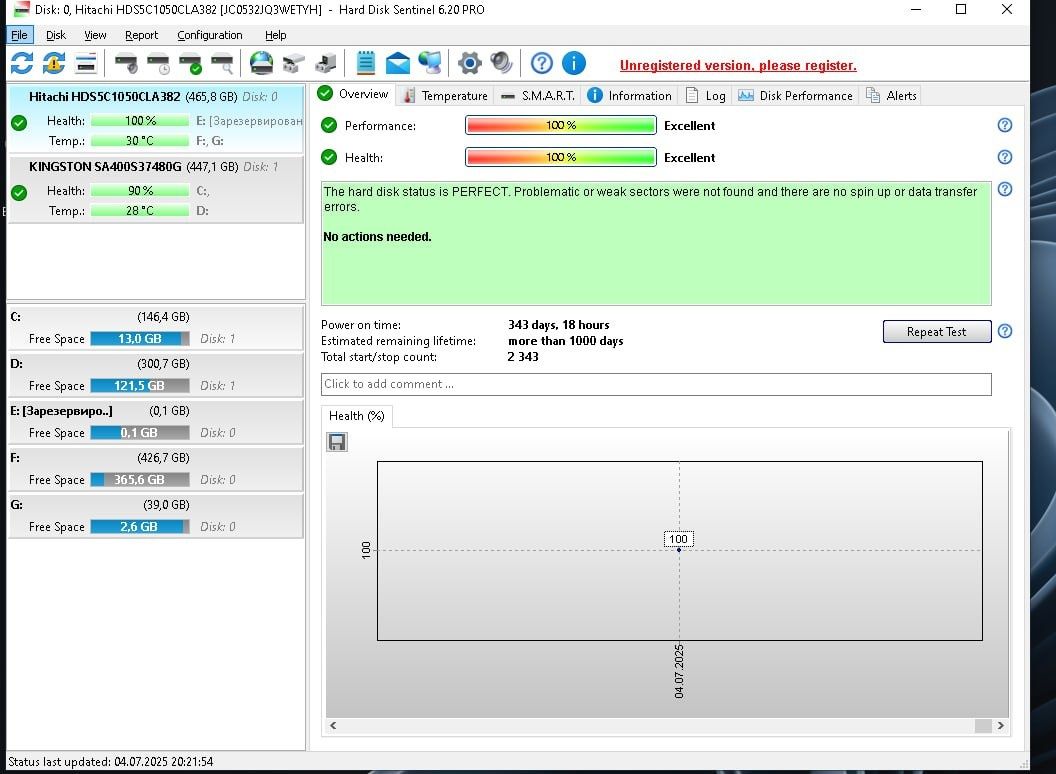Click the disk icon with clock overlay
Image resolution: width=1056 pixels, height=774 pixels.
coord(158,64)
